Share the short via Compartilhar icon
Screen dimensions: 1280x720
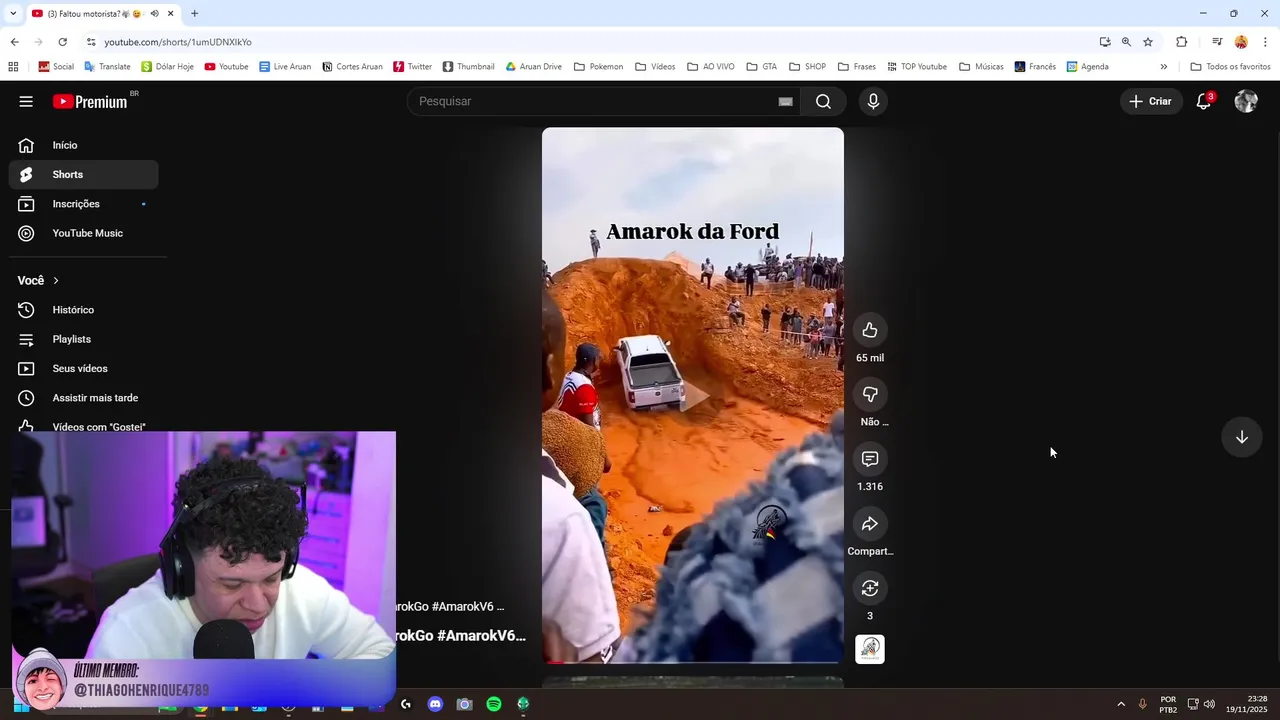(x=870, y=524)
